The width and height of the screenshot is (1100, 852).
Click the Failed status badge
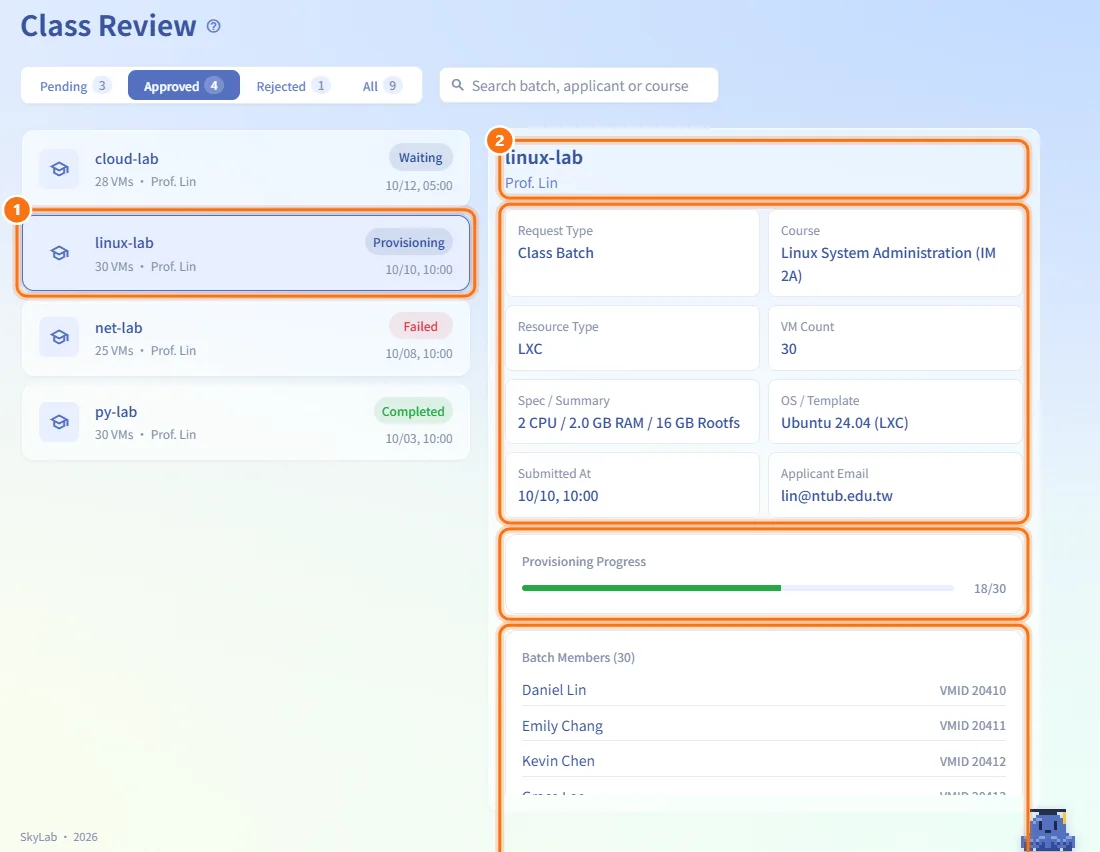pyautogui.click(x=420, y=326)
